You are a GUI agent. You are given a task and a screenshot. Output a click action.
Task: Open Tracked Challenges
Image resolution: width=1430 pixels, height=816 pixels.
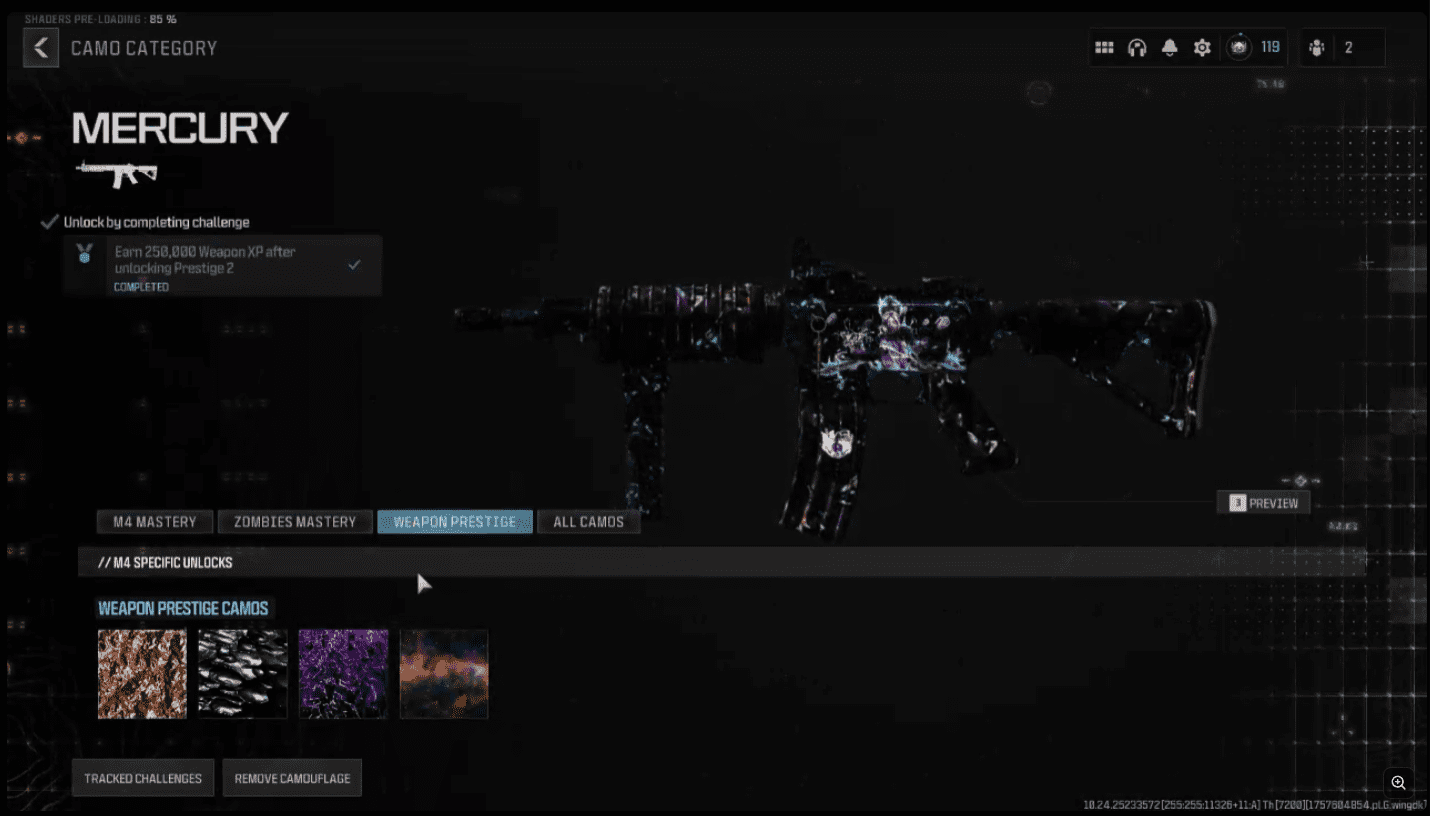click(143, 778)
